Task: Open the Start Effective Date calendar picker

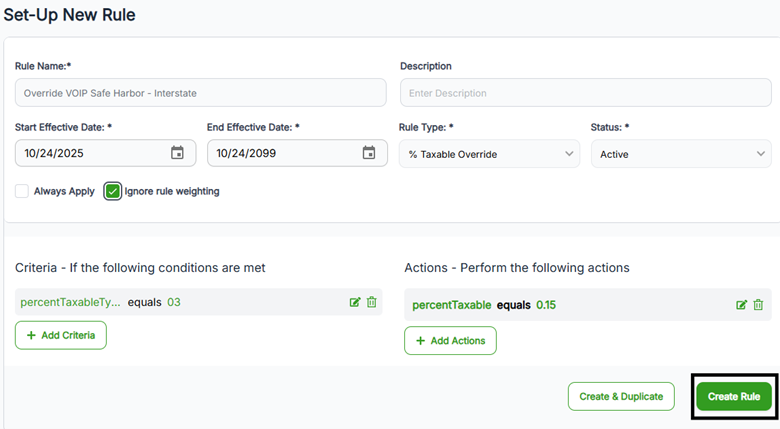Action: pyautogui.click(x=177, y=153)
